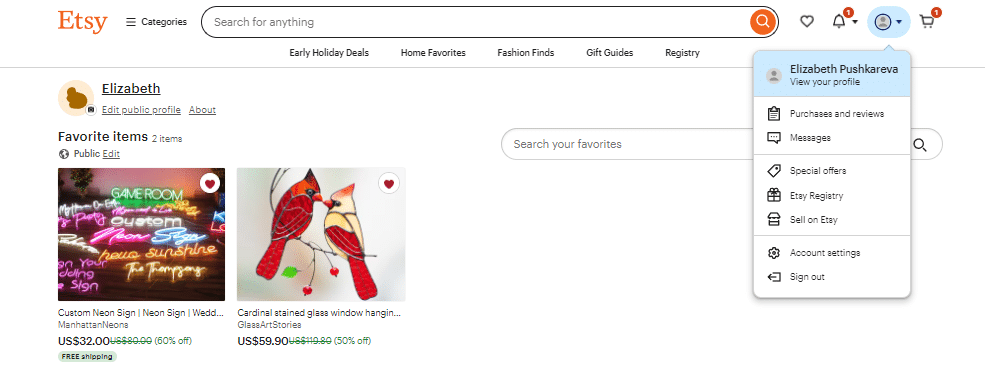Open the Gift Guides nav item
This screenshot has height=389, width=985.
click(x=609, y=53)
